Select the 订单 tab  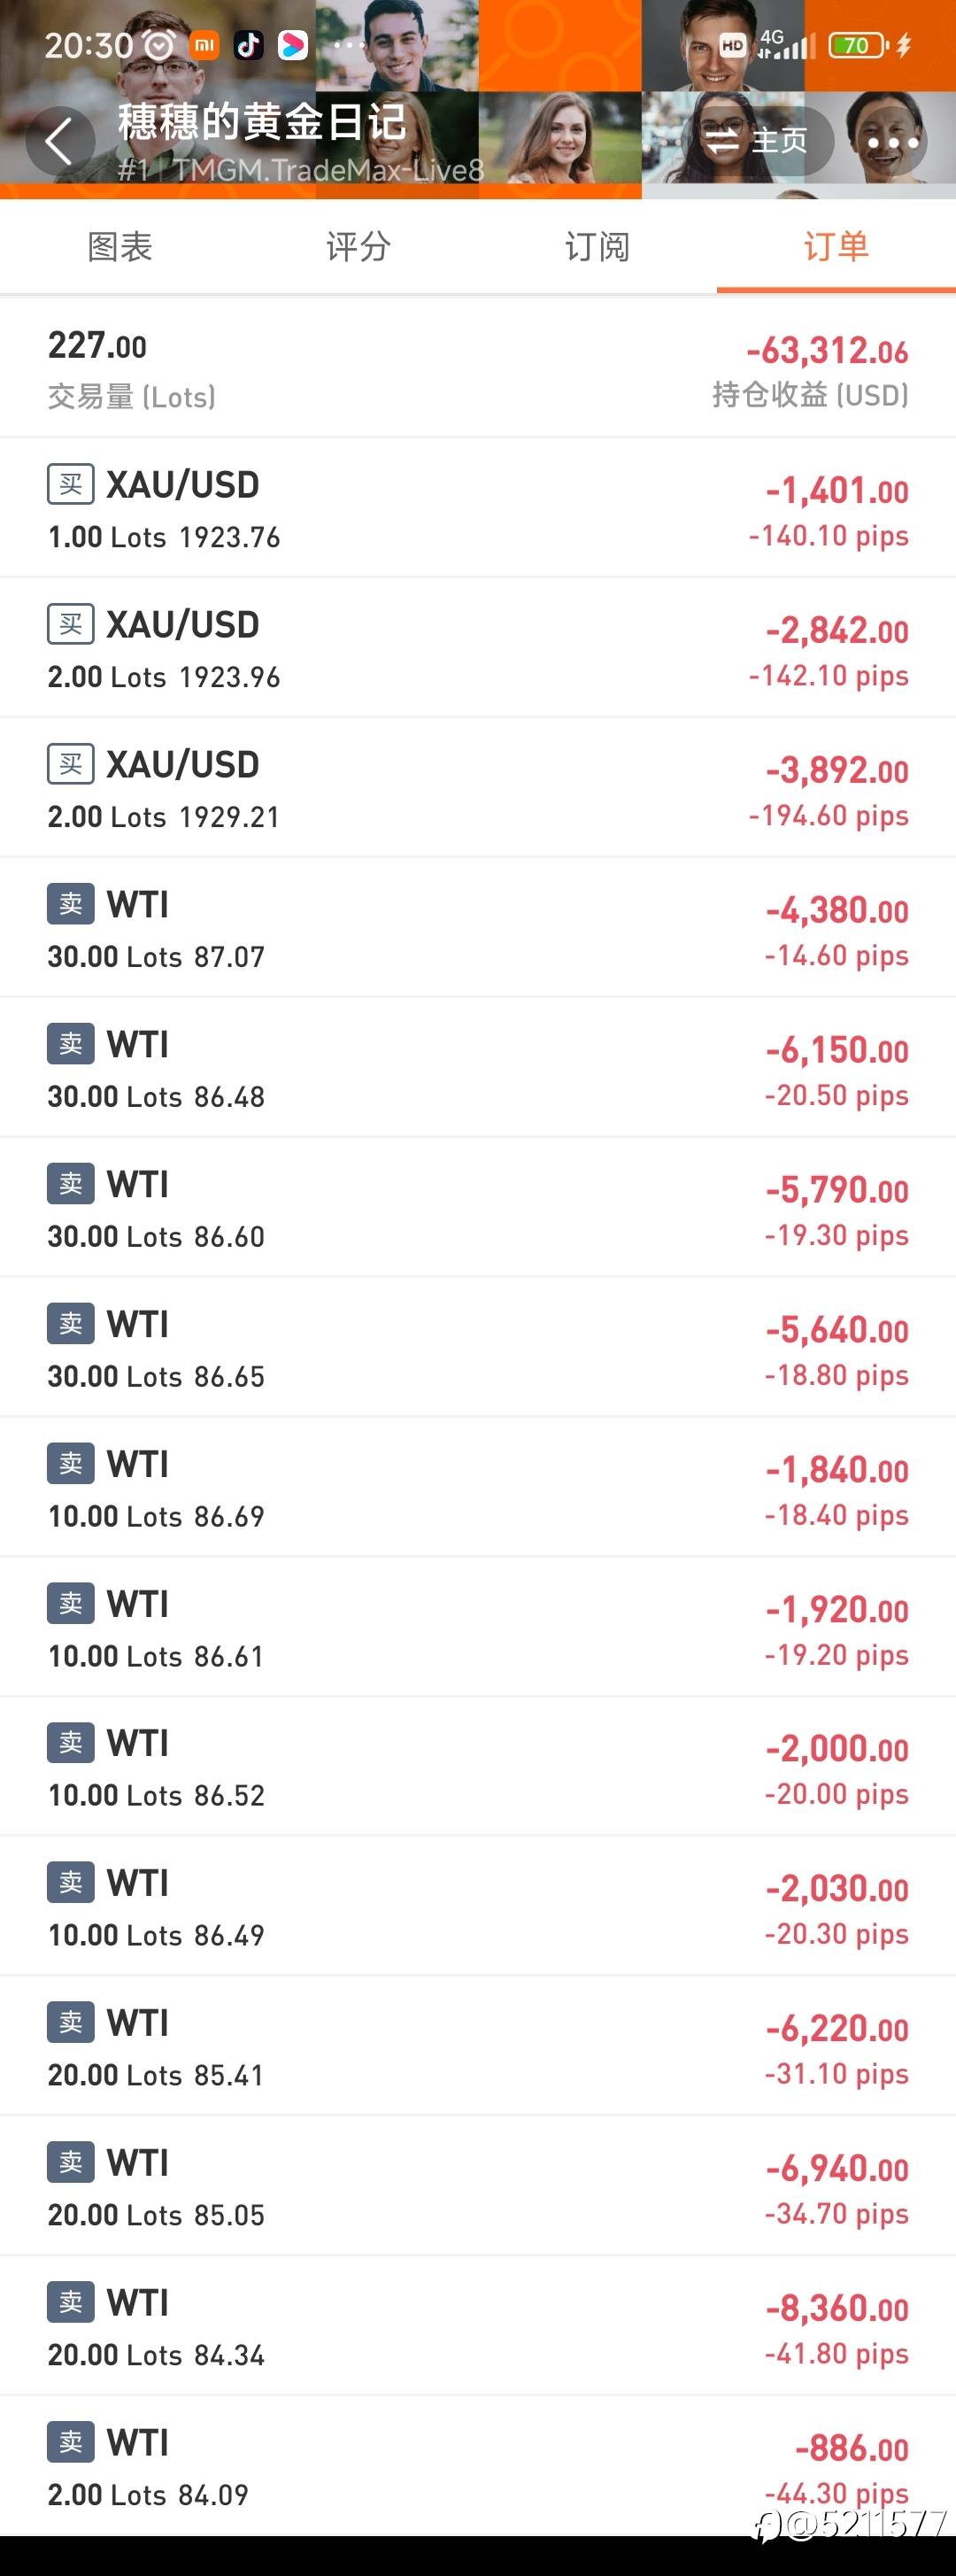tap(836, 247)
